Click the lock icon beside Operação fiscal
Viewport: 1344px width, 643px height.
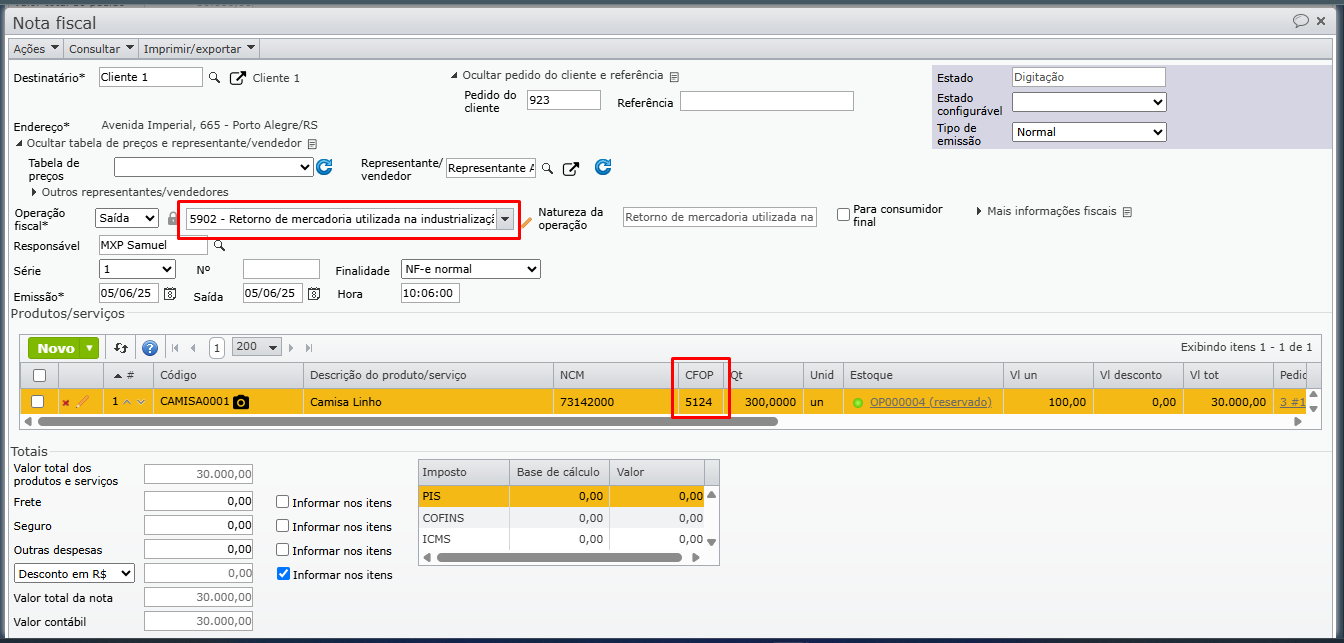coord(172,218)
